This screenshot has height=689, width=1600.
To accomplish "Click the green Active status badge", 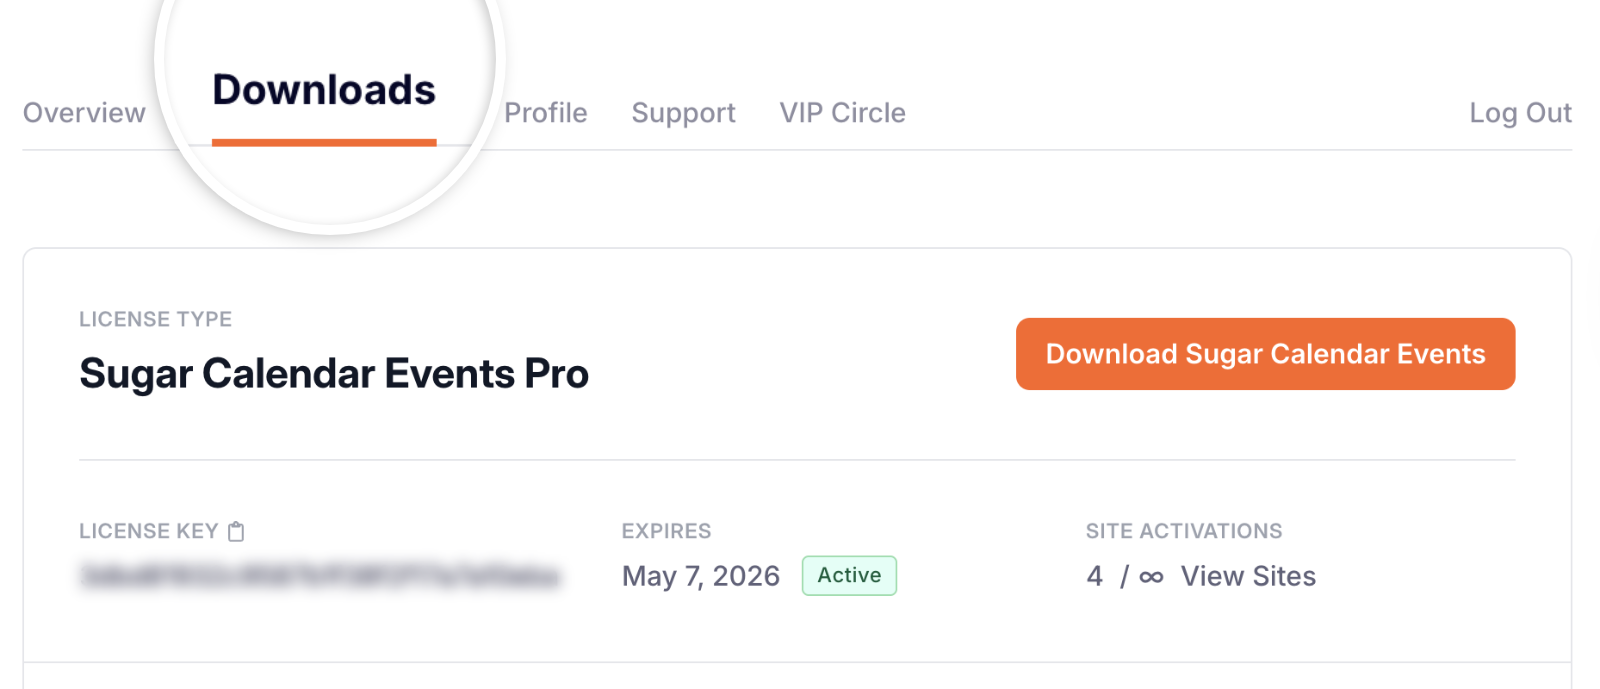I will [849, 576].
